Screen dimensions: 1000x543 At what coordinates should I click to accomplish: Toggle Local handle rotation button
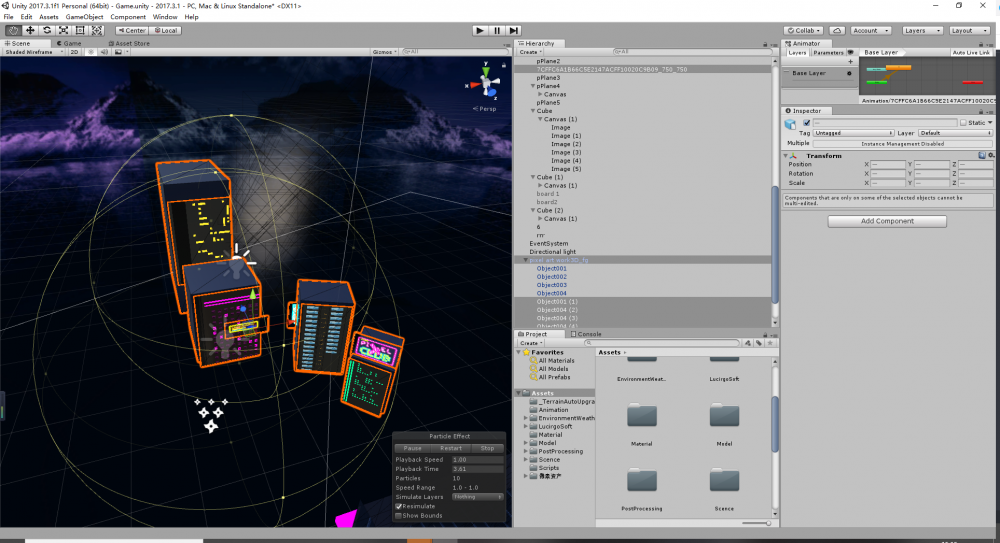[x=166, y=30]
